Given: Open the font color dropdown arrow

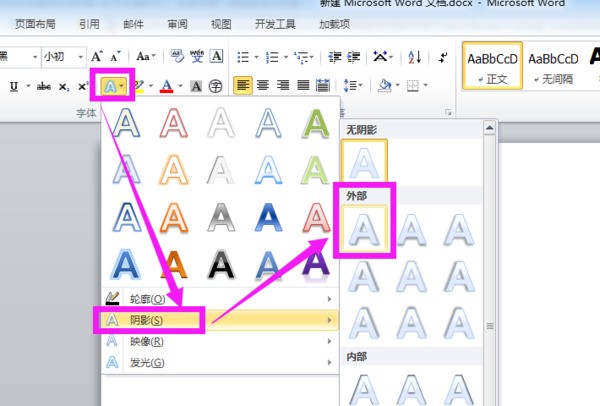Looking at the screenshot, I should point(180,86).
